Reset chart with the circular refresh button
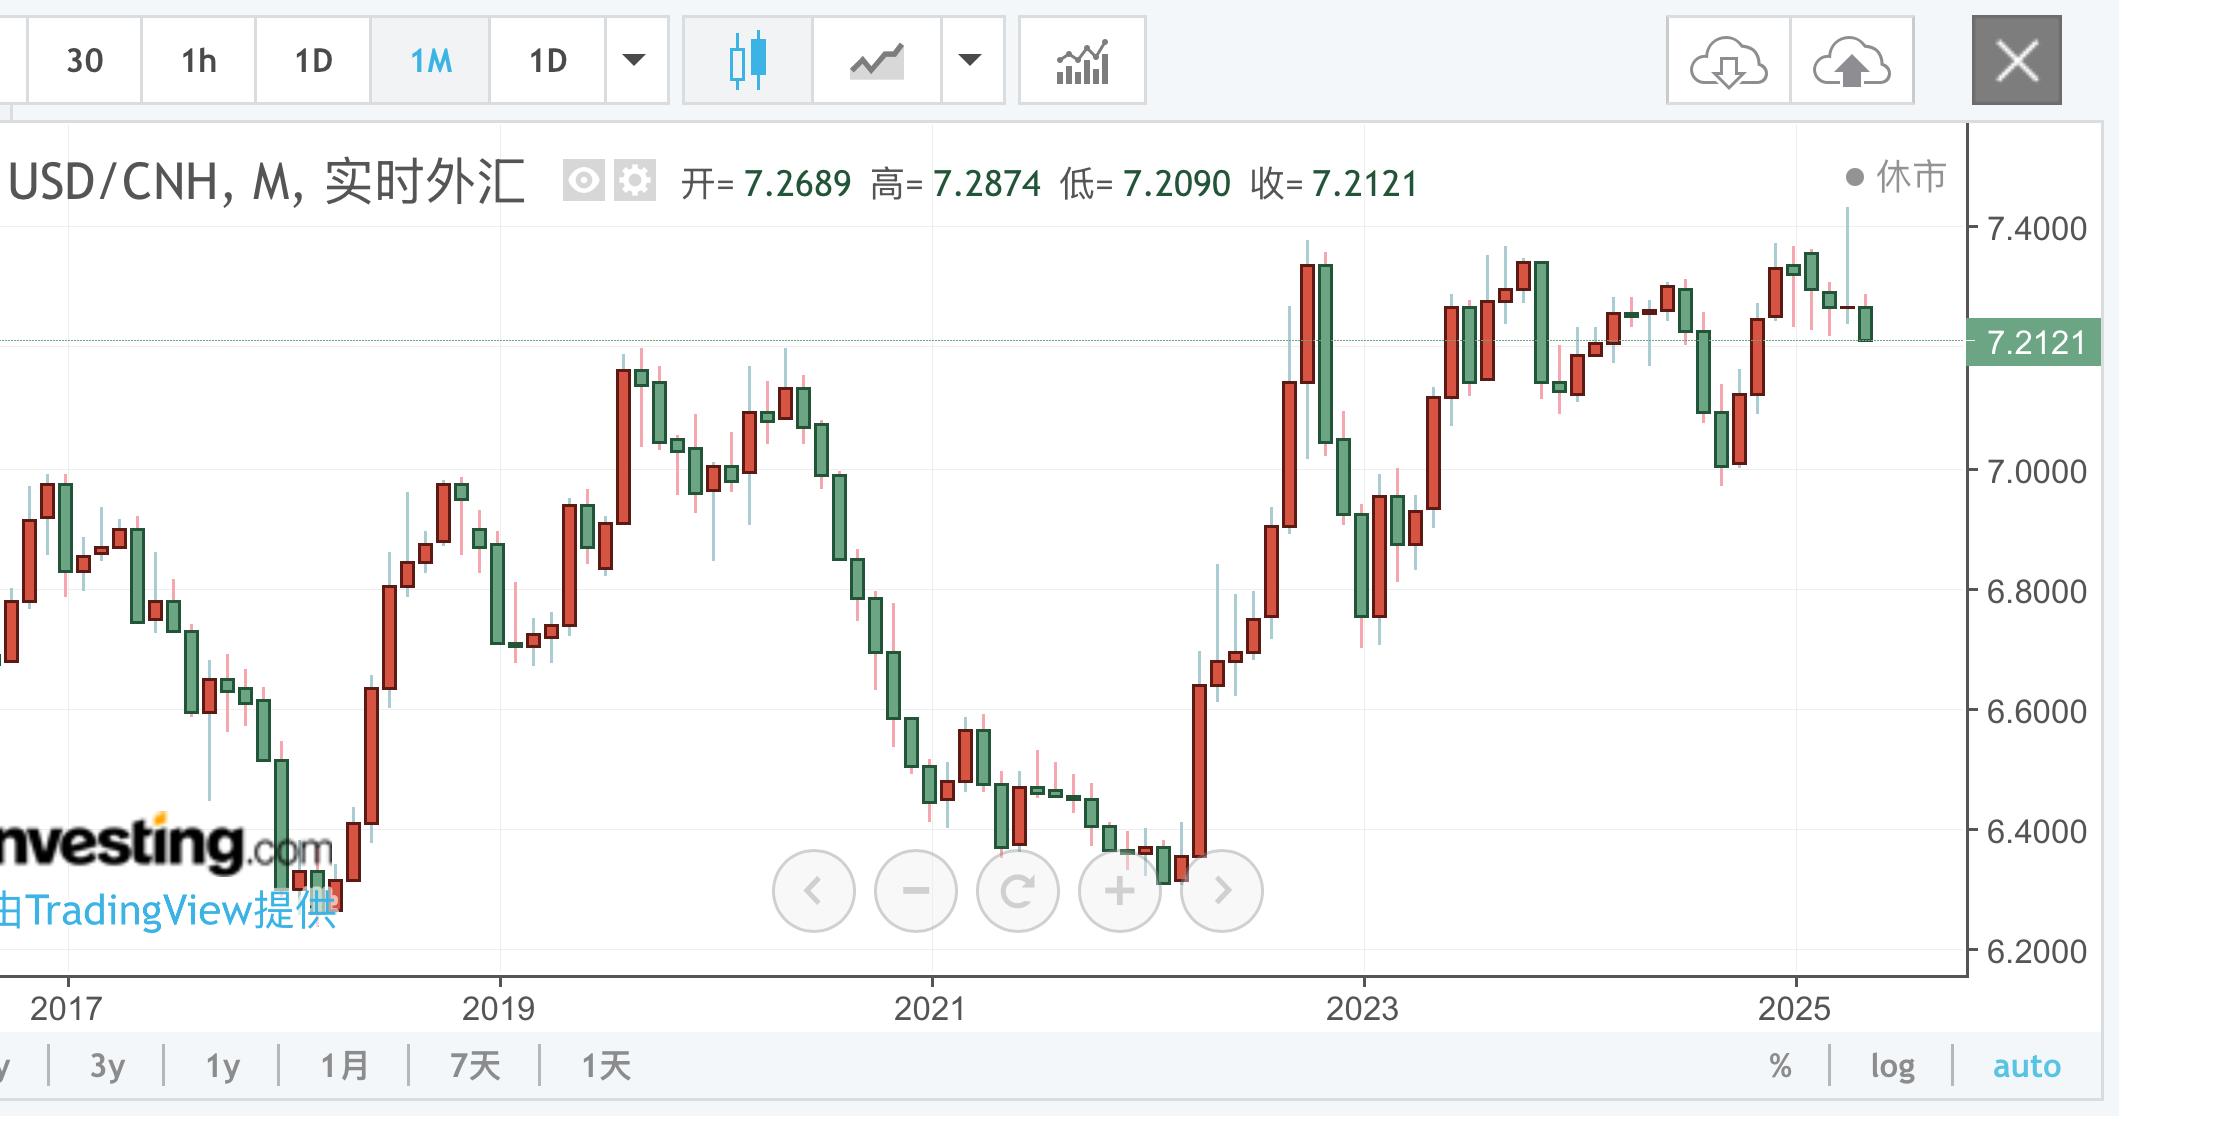The image size is (2218, 1124). (x=1017, y=890)
